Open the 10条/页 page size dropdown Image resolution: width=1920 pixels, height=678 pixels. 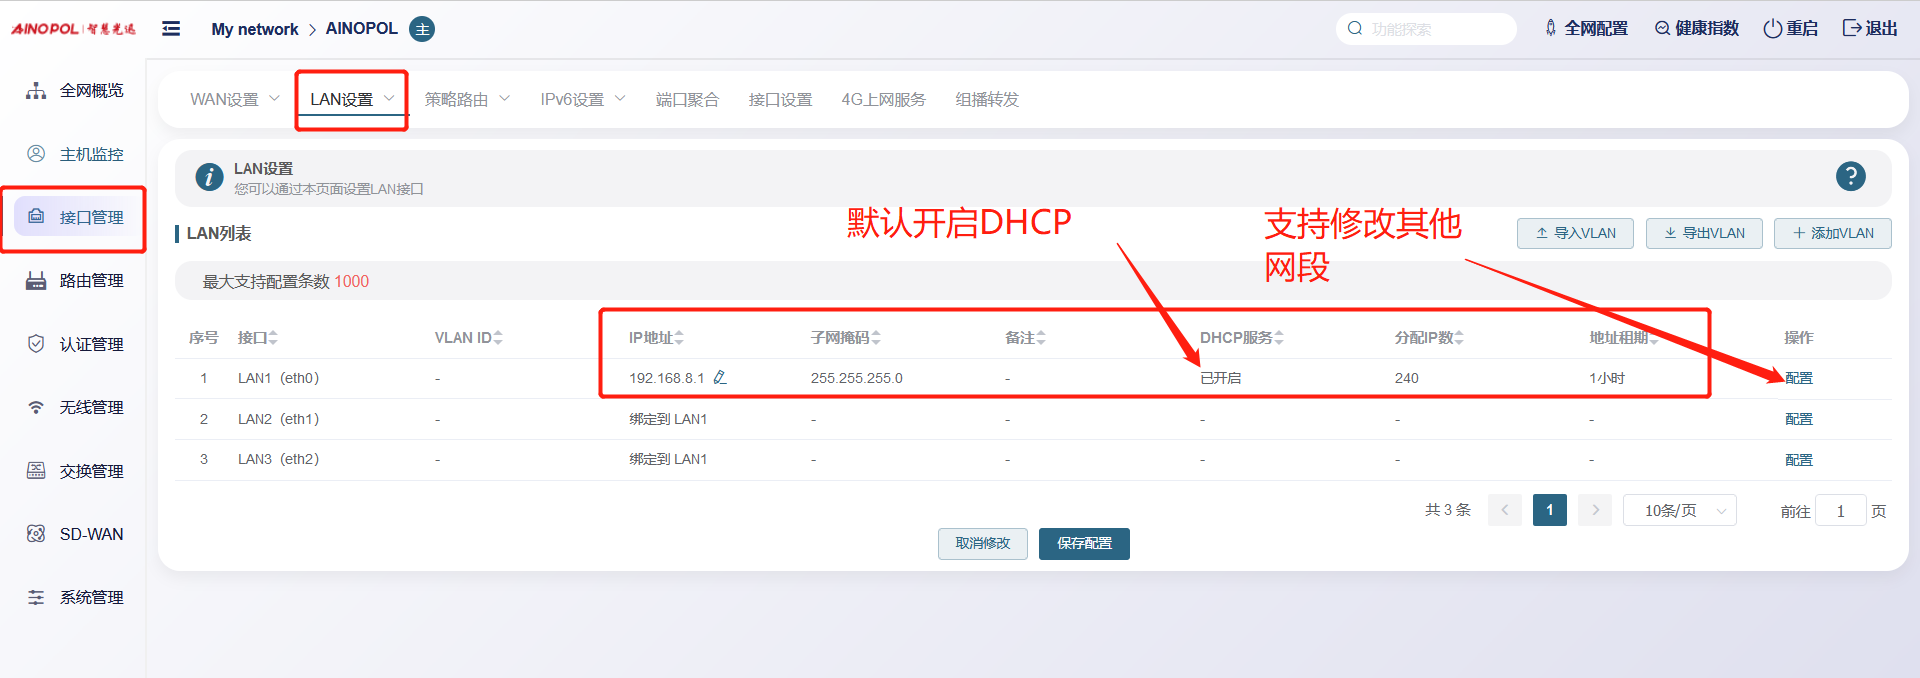click(x=1679, y=511)
